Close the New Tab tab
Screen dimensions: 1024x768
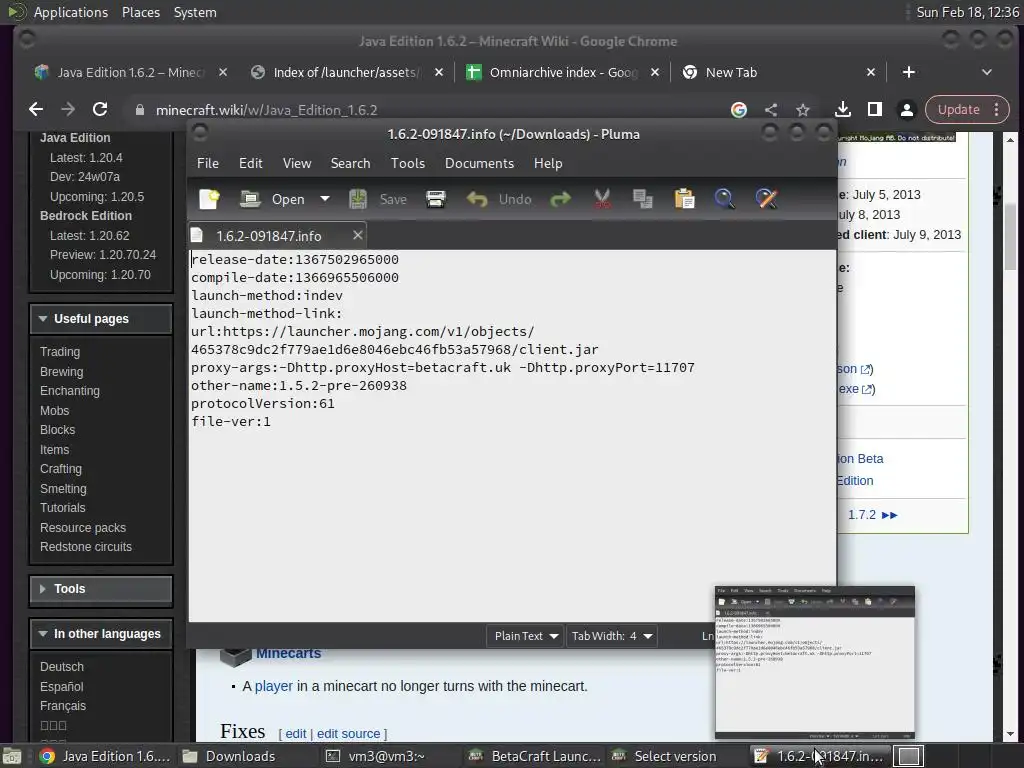pos(871,72)
